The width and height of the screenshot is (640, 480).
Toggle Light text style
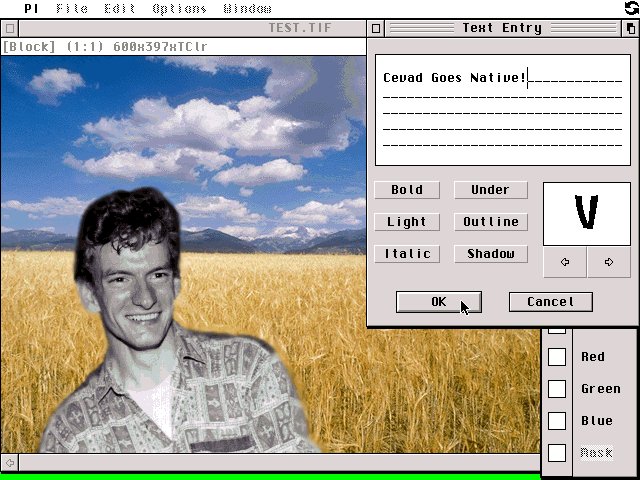tap(407, 222)
